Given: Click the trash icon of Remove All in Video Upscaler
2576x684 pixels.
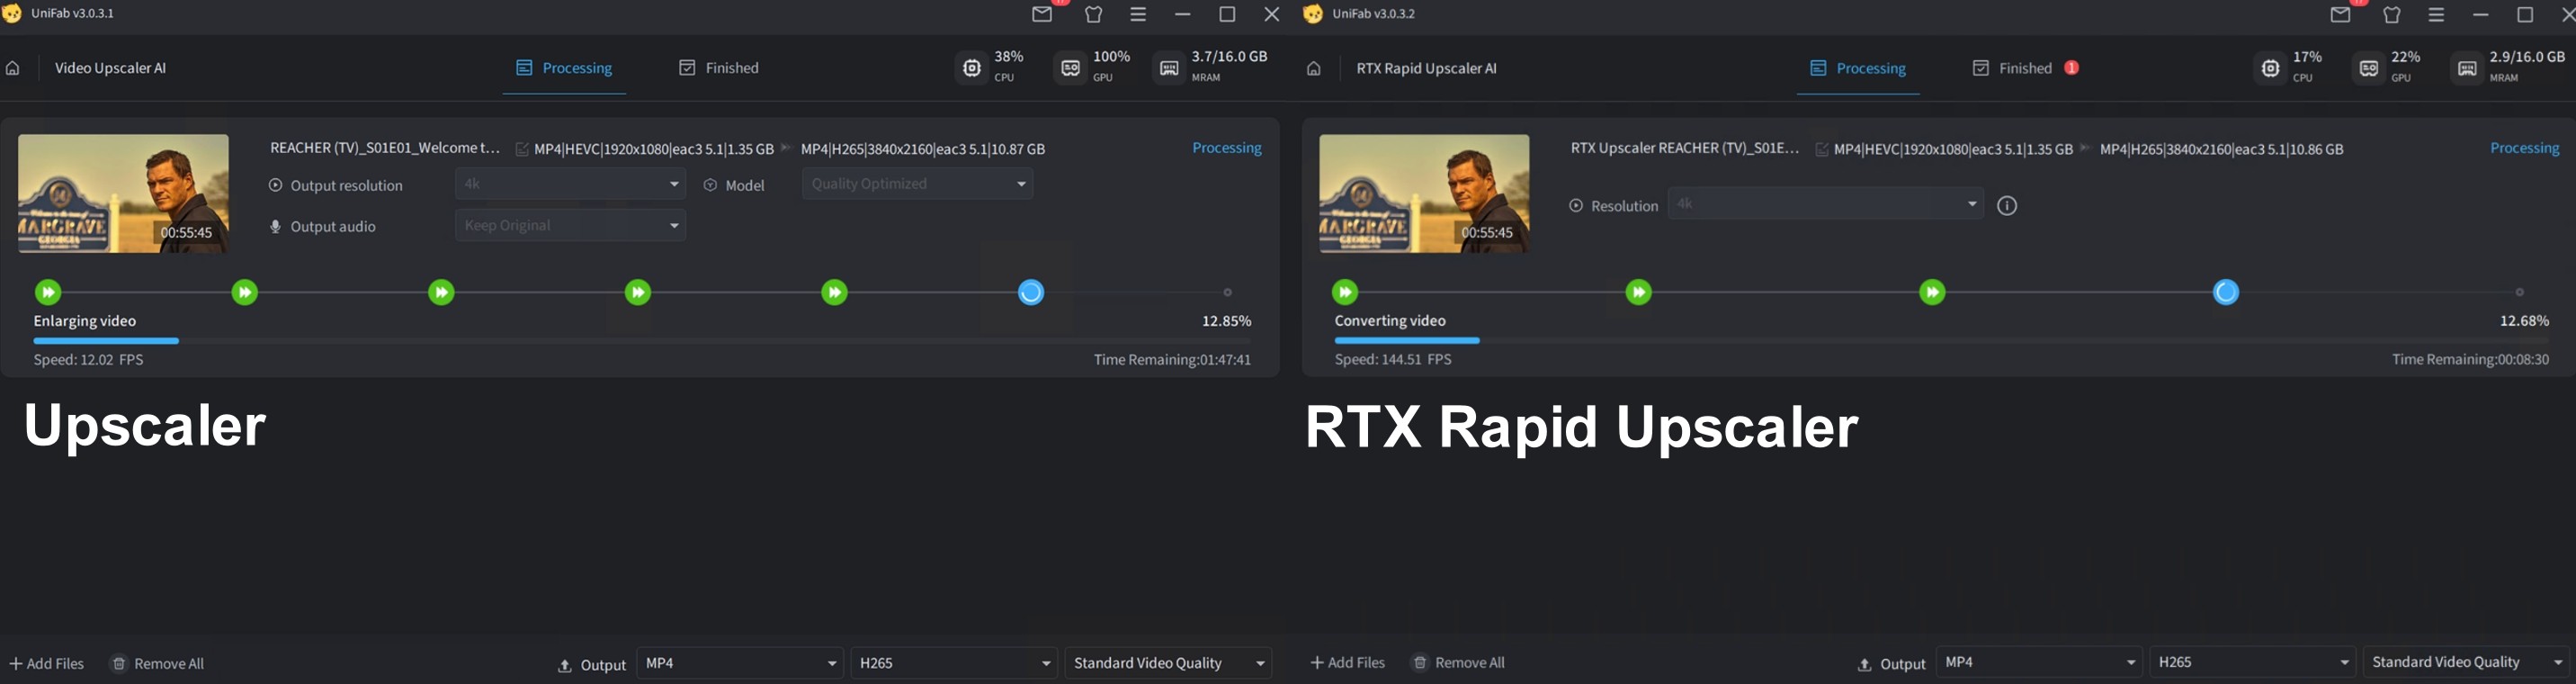Looking at the screenshot, I should [119, 663].
